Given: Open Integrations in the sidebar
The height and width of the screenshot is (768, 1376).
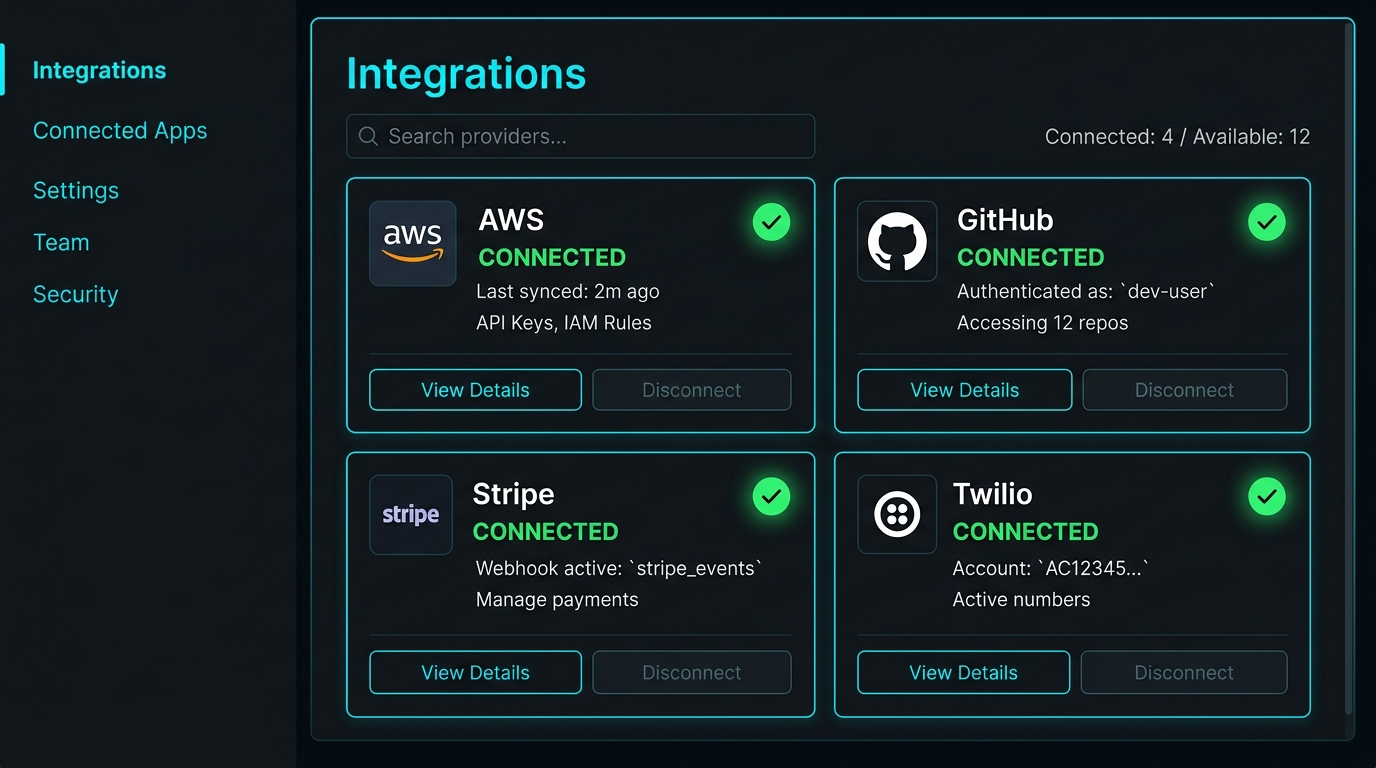Looking at the screenshot, I should [100, 70].
